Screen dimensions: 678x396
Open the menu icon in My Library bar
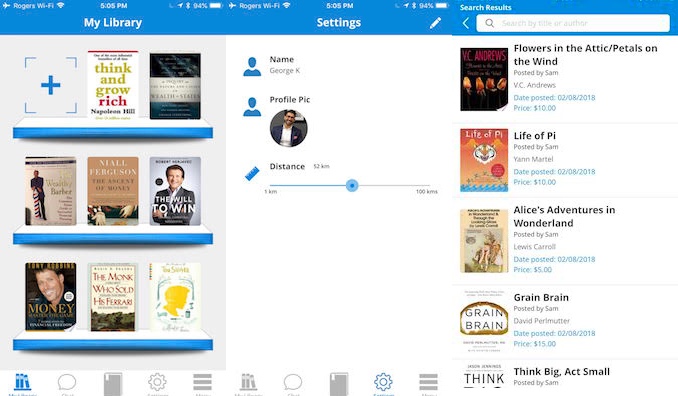202,382
